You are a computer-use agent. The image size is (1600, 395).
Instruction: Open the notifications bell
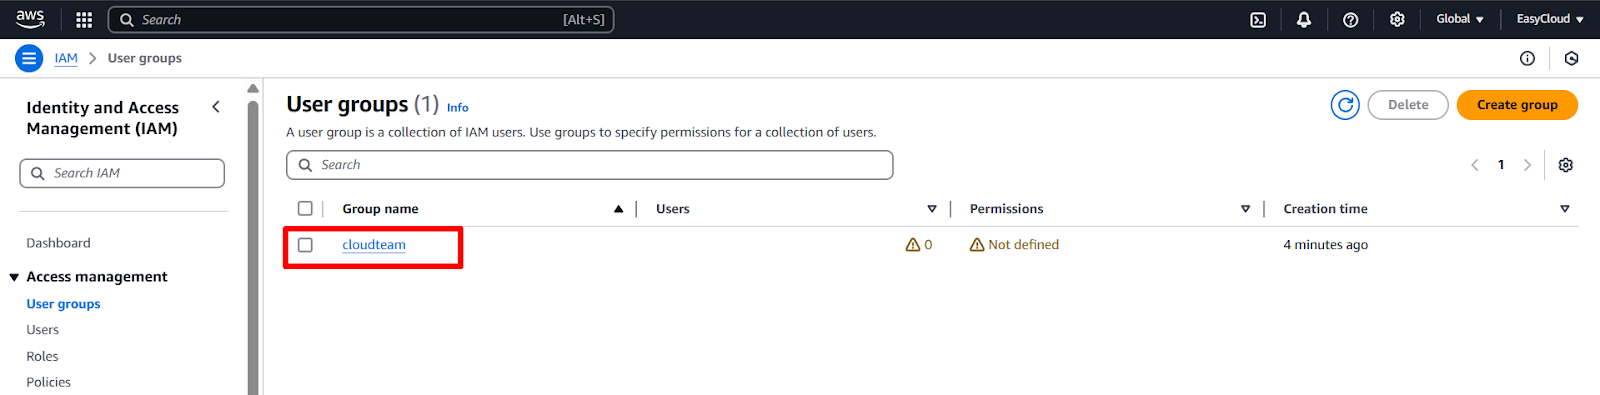click(x=1304, y=19)
